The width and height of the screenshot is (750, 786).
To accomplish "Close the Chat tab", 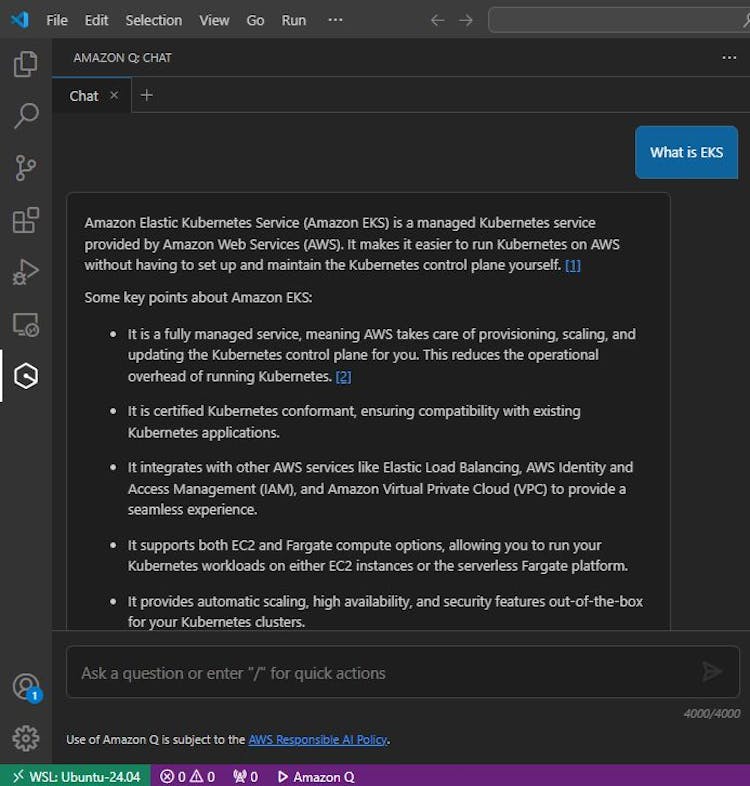I will [x=114, y=95].
